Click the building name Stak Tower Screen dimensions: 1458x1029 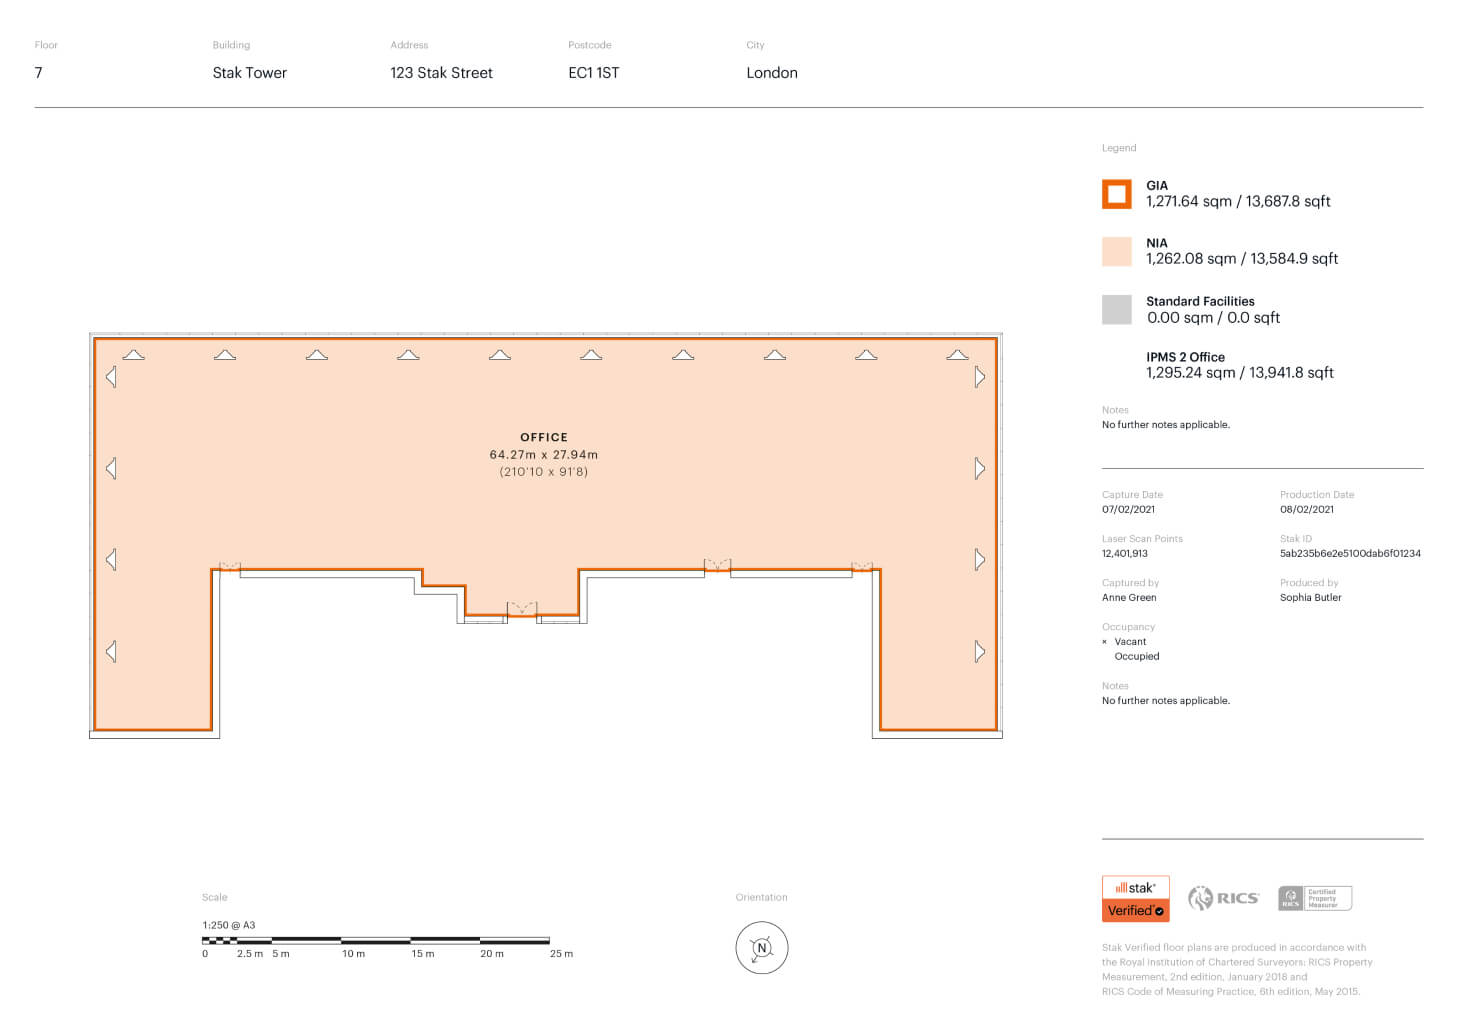pyautogui.click(x=250, y=73)
